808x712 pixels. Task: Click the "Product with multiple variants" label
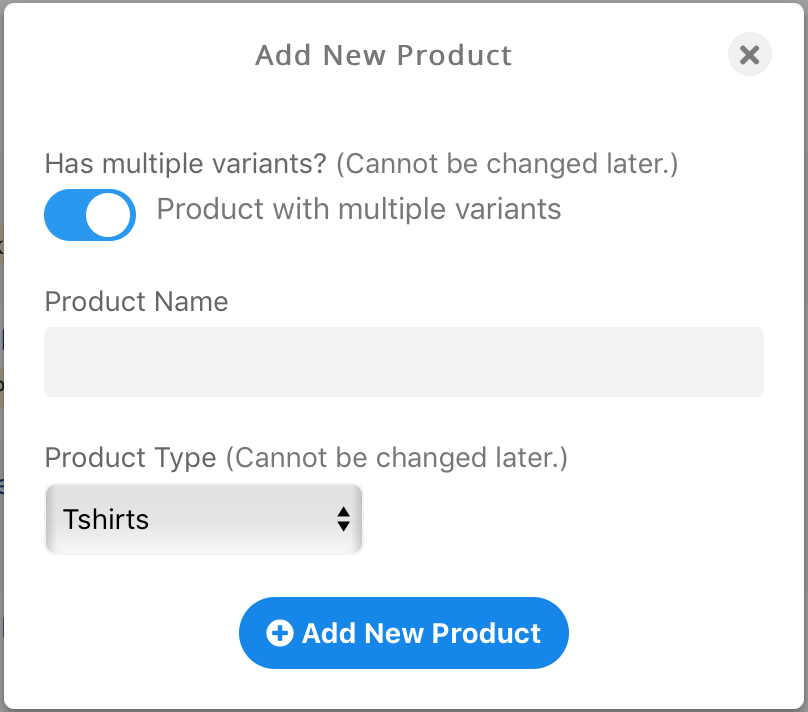point(359,210)
